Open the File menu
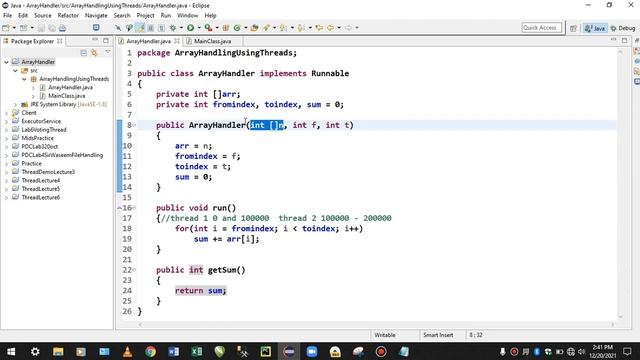This screenshot has width=640, height=360. [7, 16]
